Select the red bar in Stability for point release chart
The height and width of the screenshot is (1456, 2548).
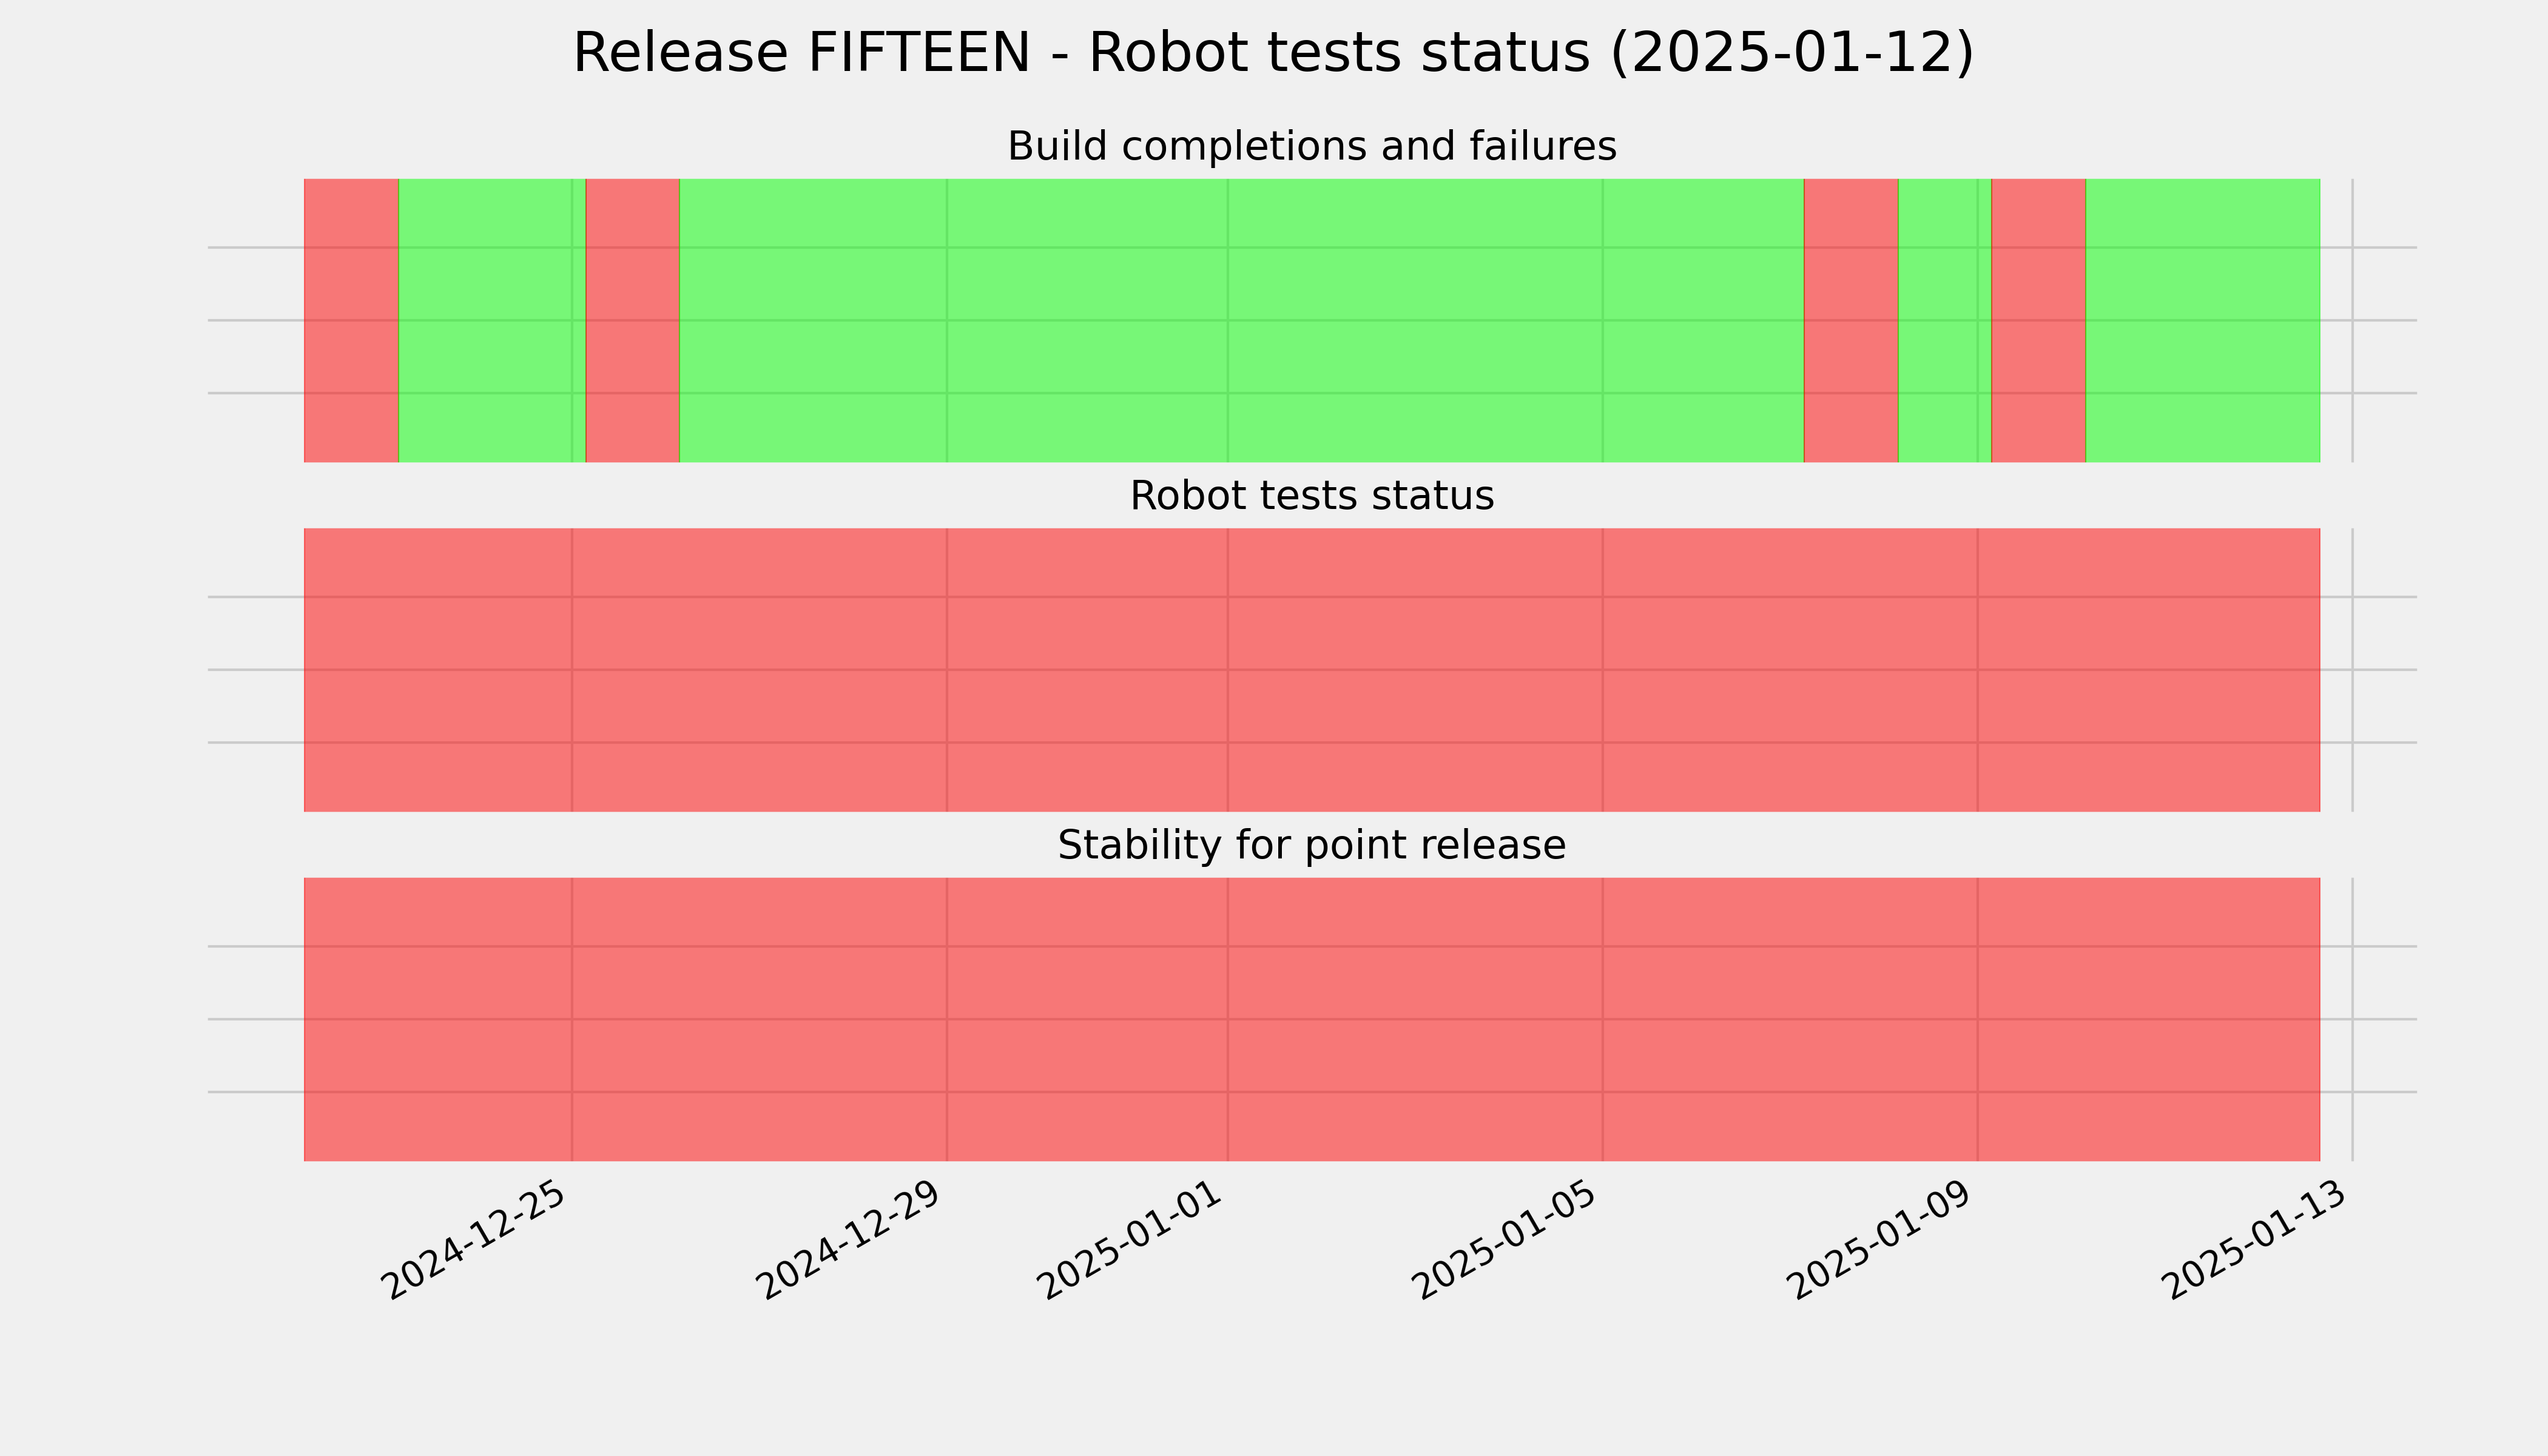pyautogui.click(x=1312, y=1019)
